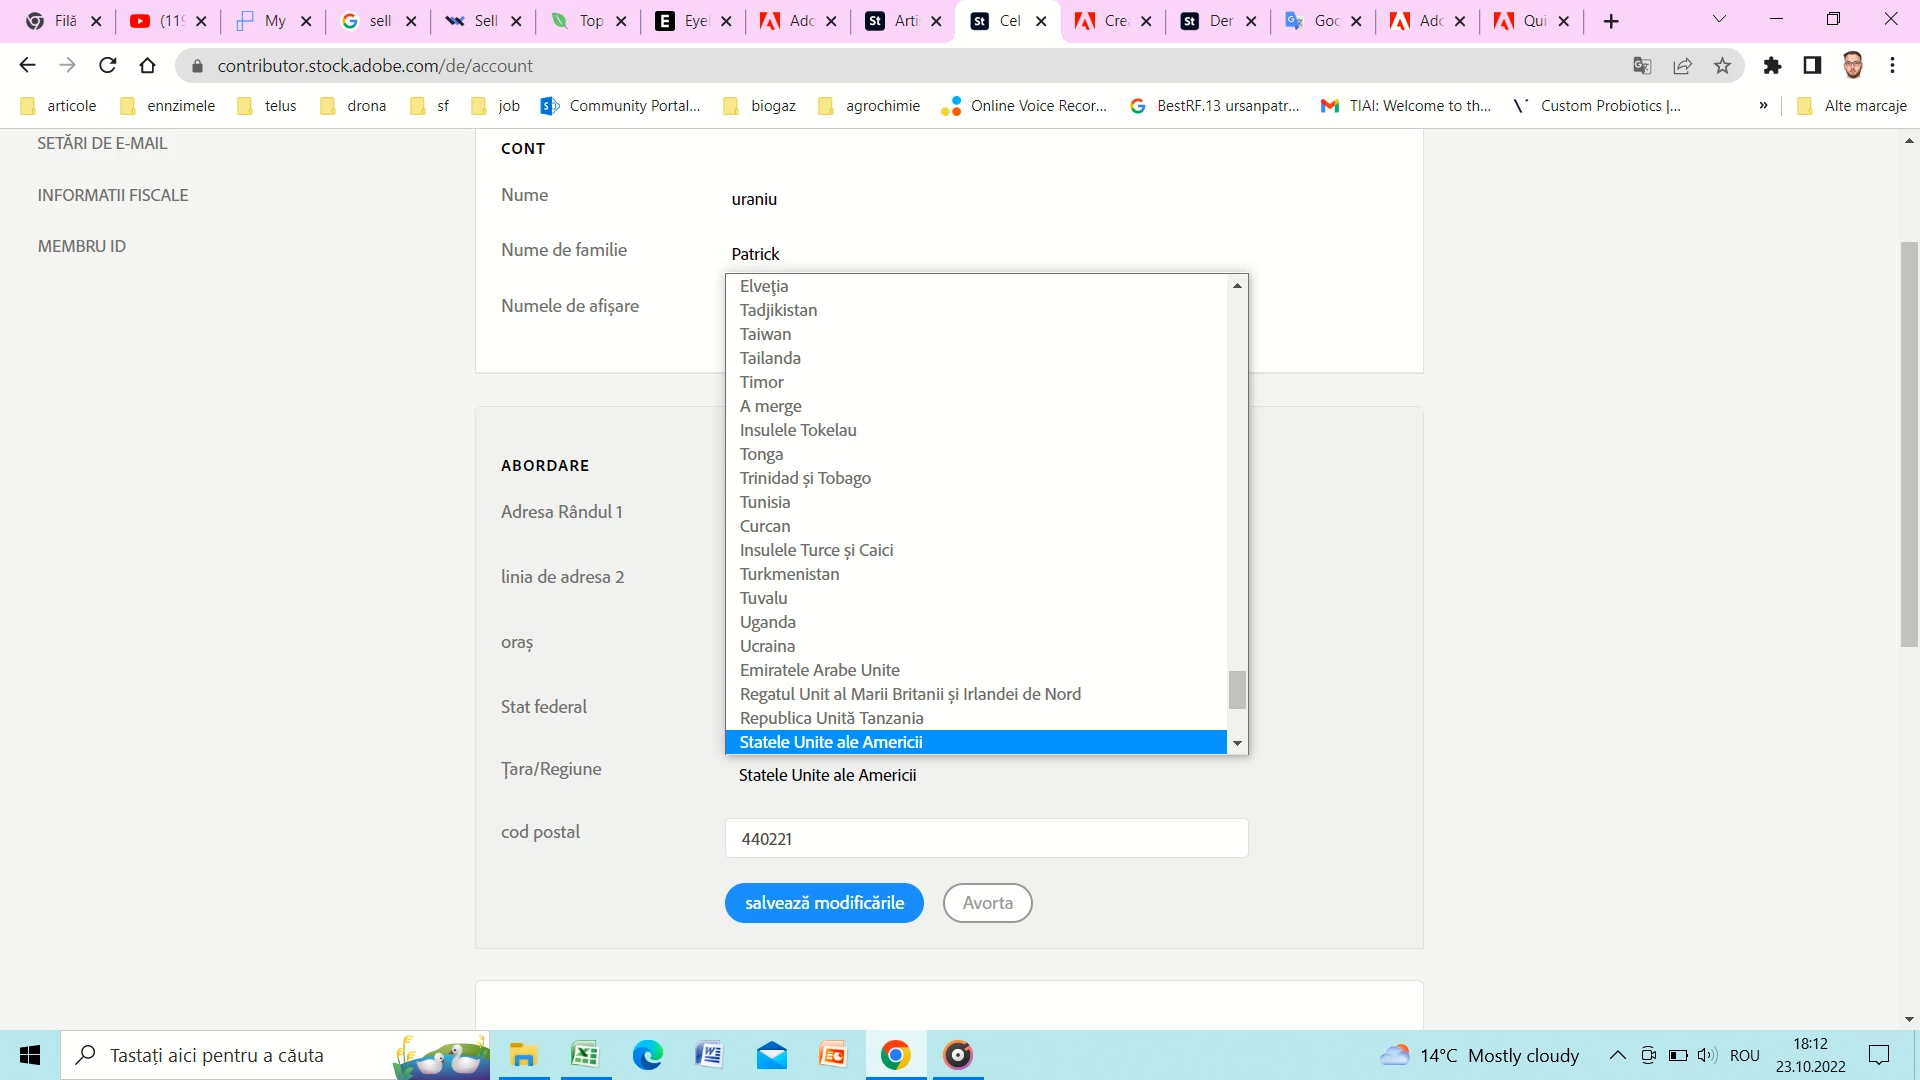Open MEMBRU ID sidebar item

click(82, 246)
